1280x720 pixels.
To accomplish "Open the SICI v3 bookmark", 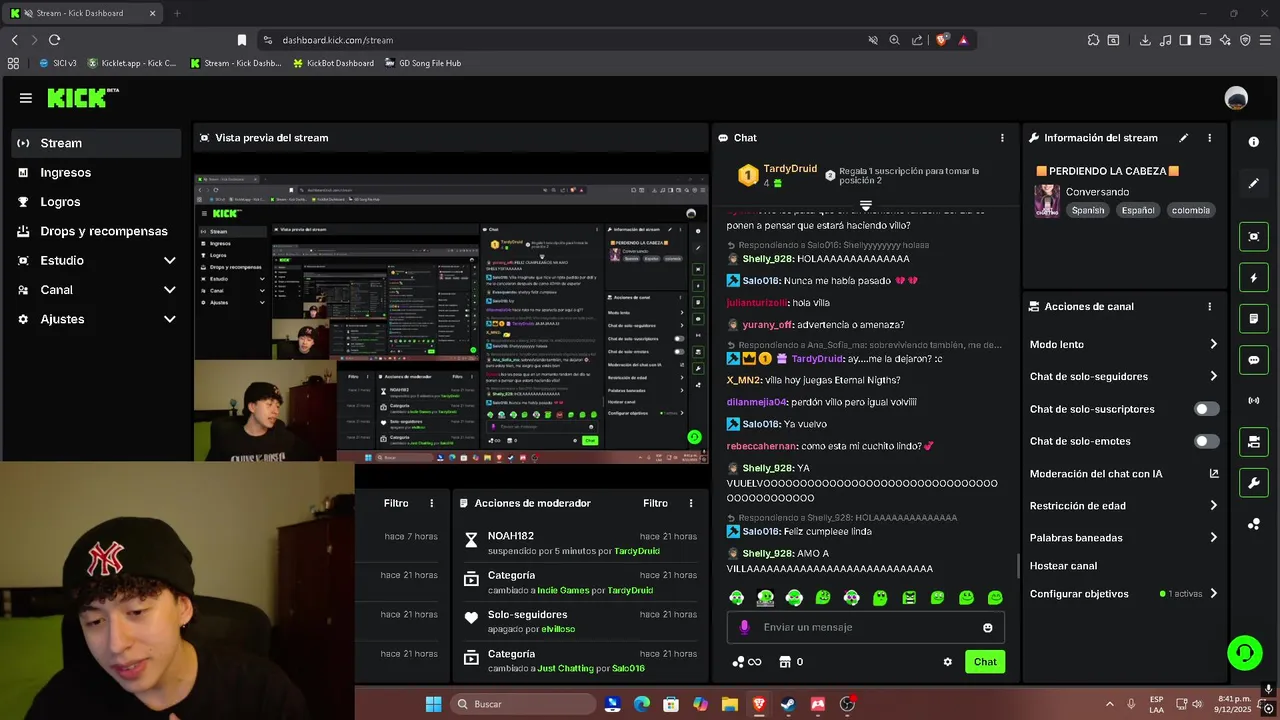I will (x=57, y=63).
